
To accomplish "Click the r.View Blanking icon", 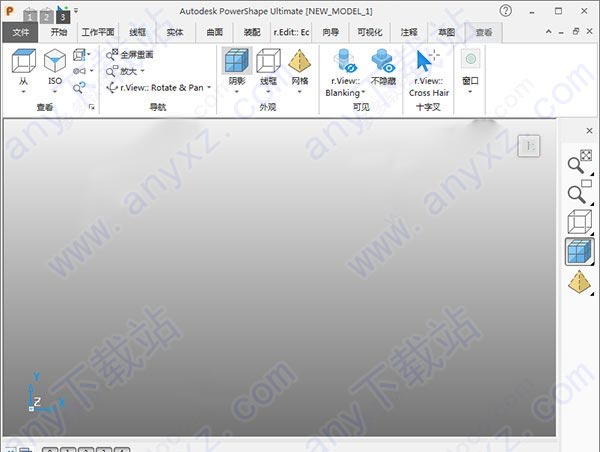I will pos(345,61).
